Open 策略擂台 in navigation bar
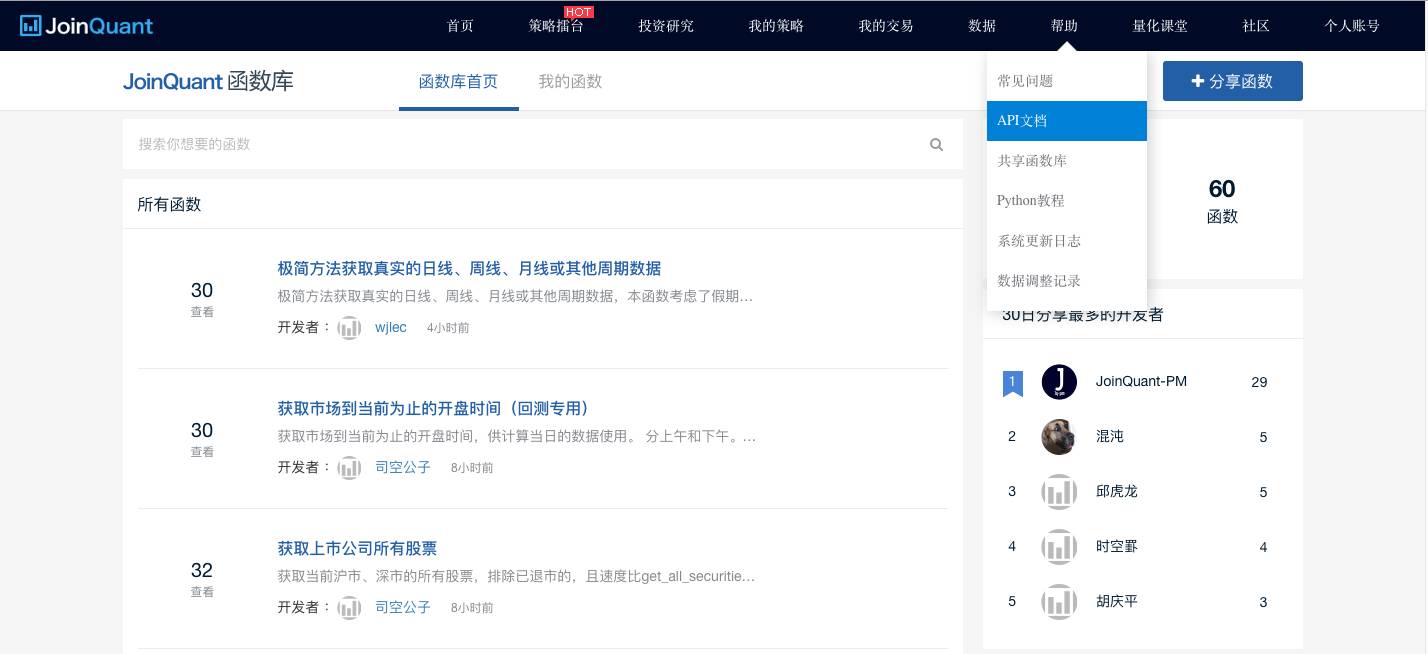This screenshot has width=1428, height=654. click(x=556, y=26)
